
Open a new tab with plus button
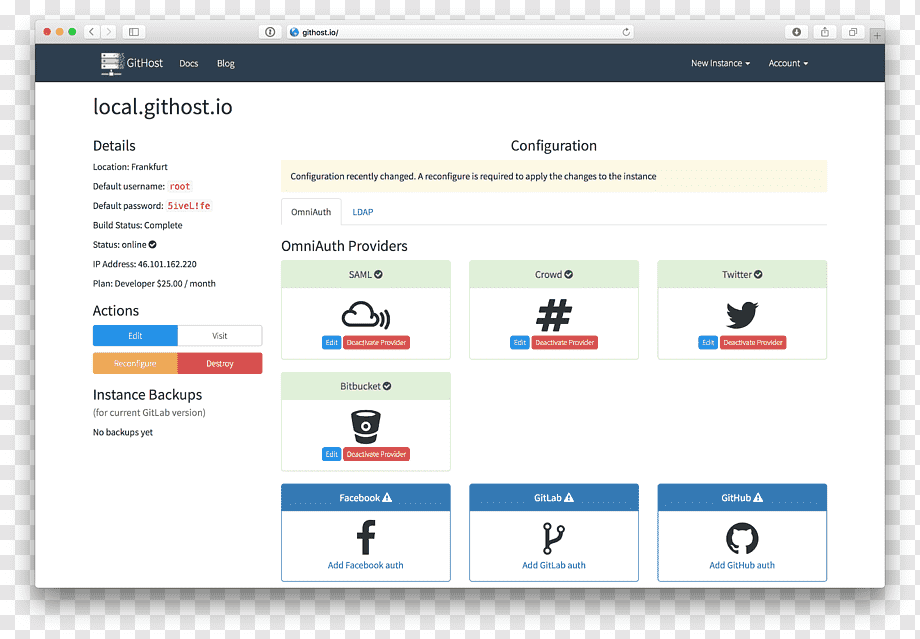pyautogui.click(x=877, y=35)
